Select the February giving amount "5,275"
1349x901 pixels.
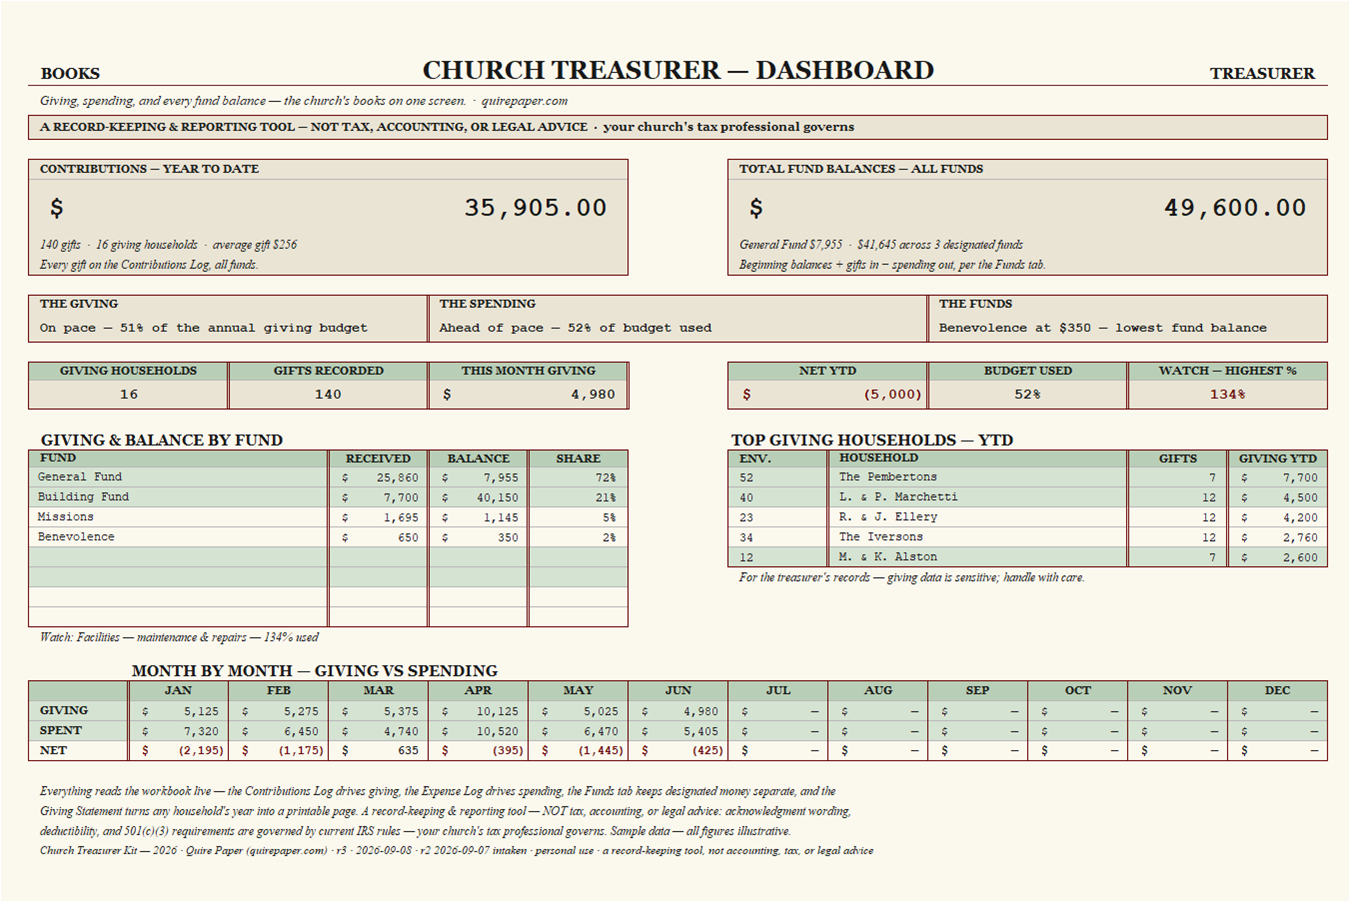300,712
